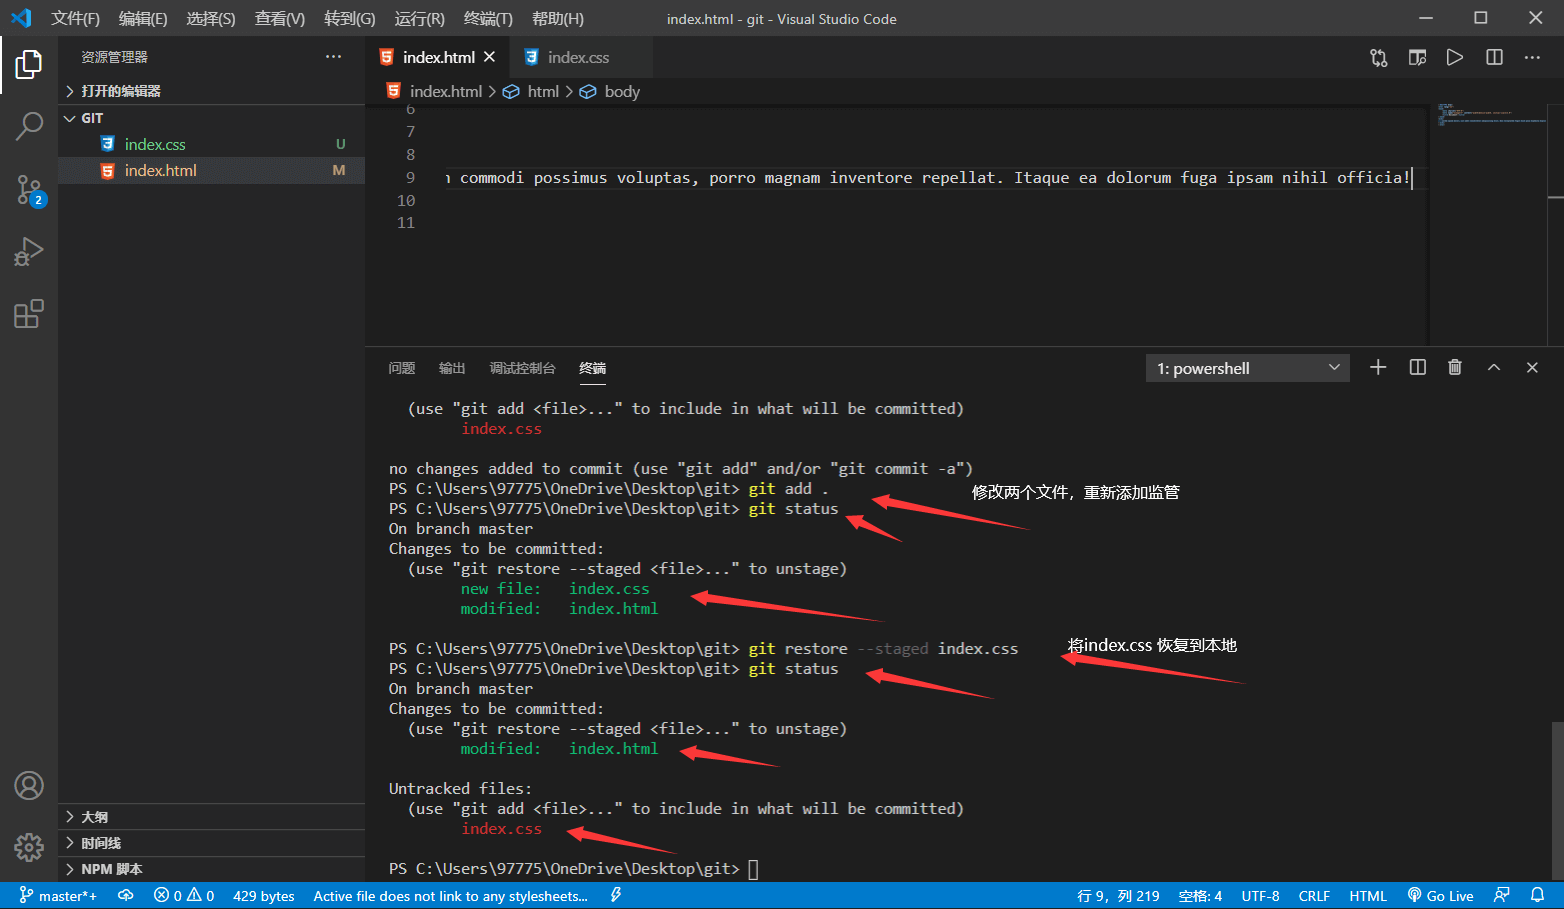Split the editor to the right
This screenshot has width=1564, height=909.
(1494, 58)
